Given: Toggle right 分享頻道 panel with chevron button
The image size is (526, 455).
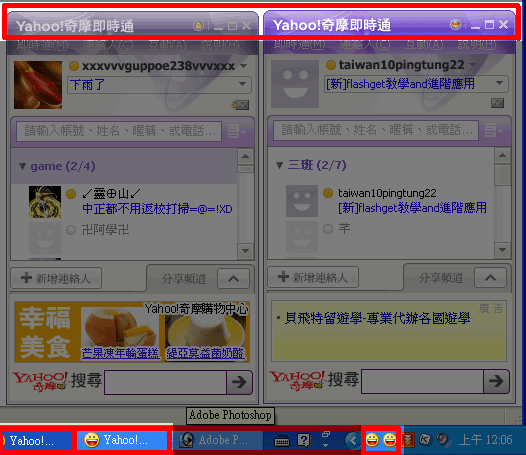Looking at the screenshot, I should (490, 277).
